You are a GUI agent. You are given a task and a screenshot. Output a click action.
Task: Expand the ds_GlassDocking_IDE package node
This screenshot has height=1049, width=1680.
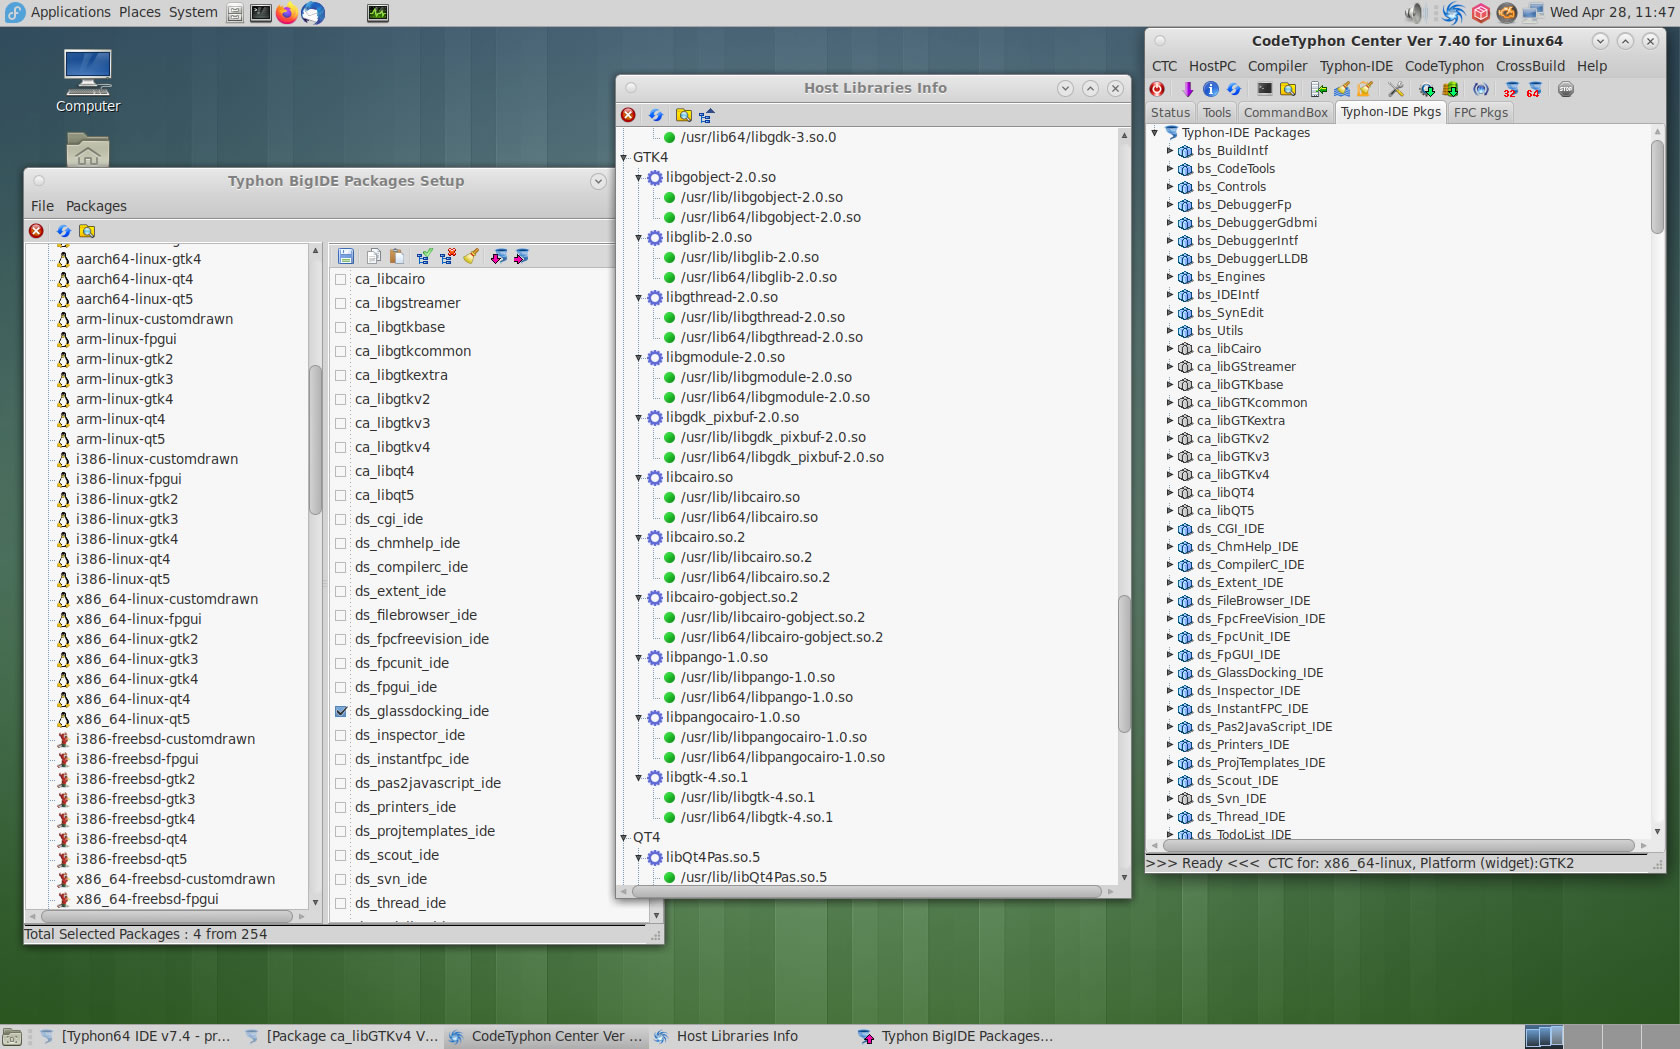click(1170, 673)
